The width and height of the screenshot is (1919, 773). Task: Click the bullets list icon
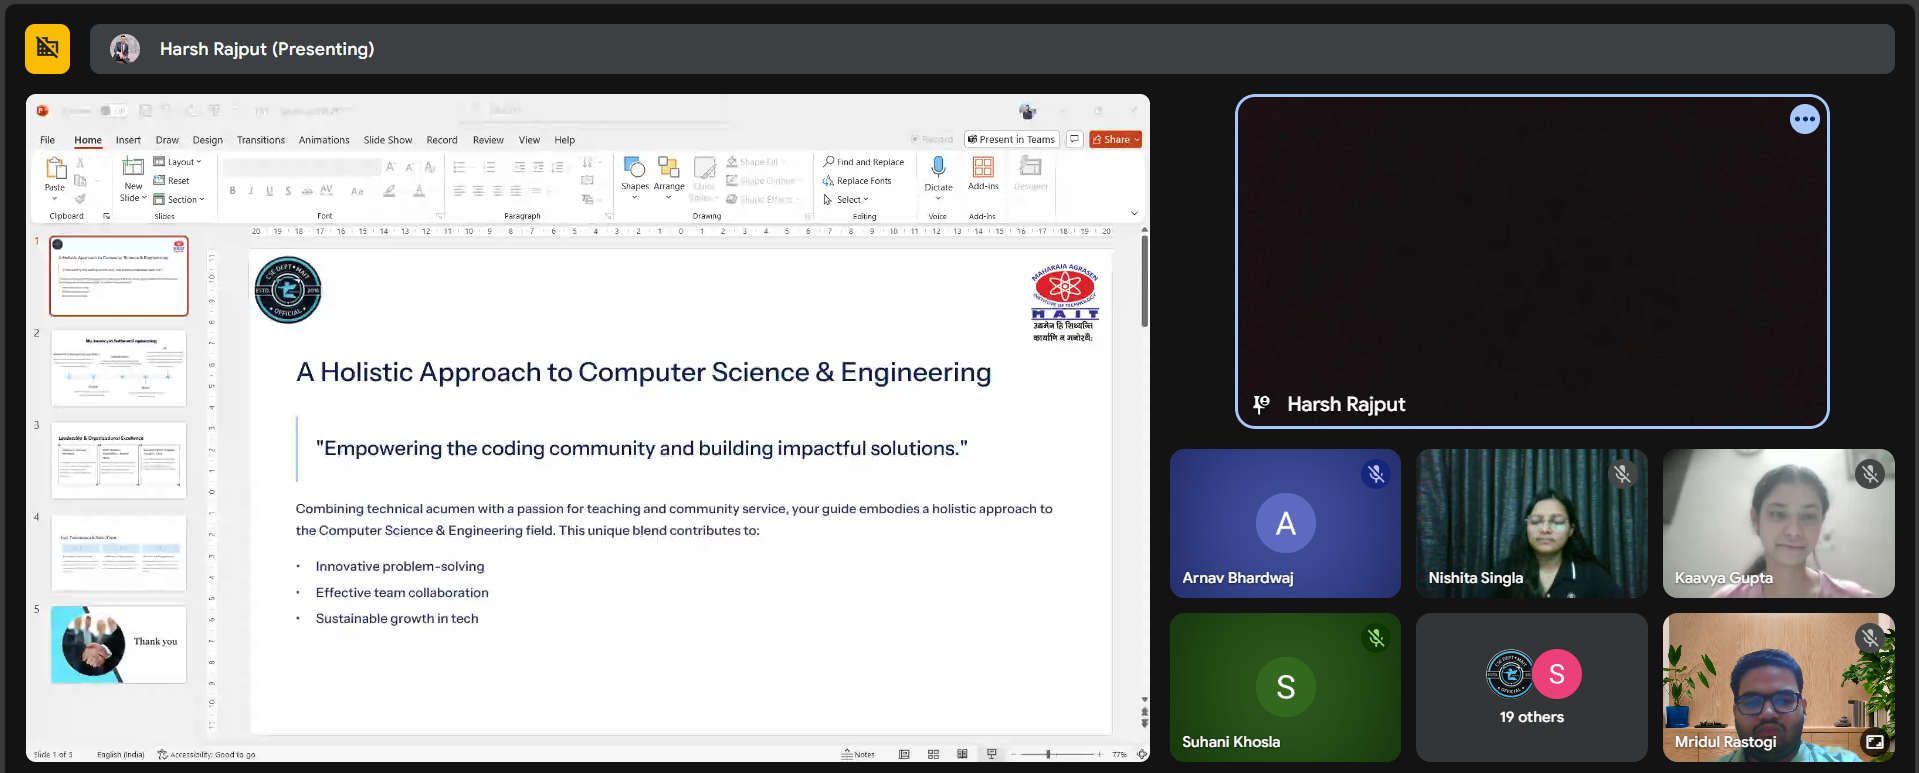(x=460, y=167)
